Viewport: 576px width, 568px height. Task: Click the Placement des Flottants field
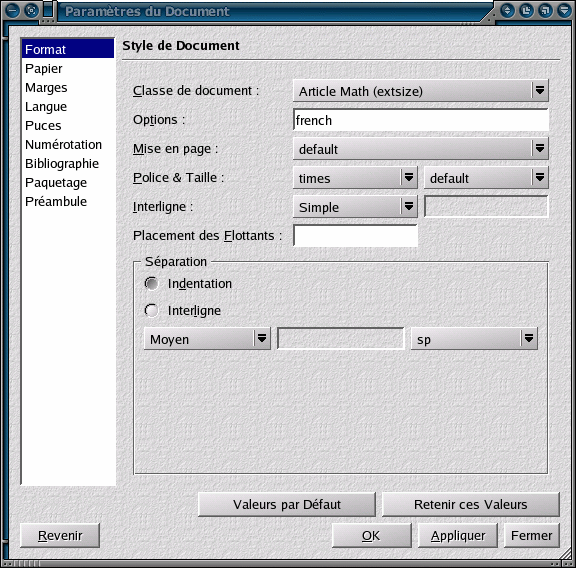pos(355,236)
